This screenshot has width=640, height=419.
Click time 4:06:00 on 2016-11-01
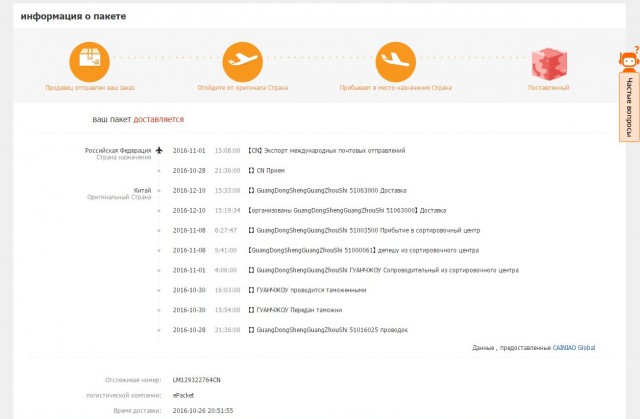(226, 270)
